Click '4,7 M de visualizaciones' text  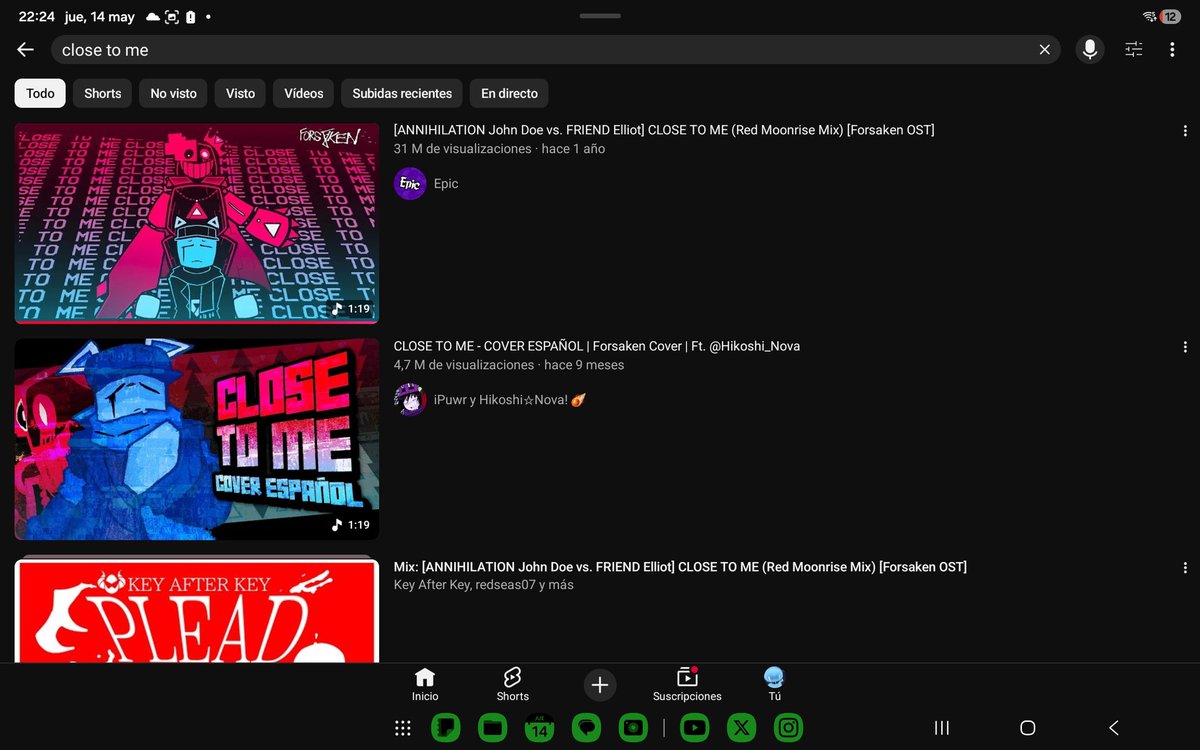pyautogui.click(x=464, y=365)
